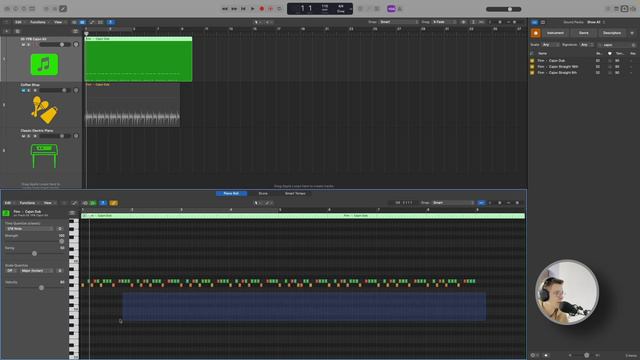Open the Signature Any dropdown

[588, 45]
